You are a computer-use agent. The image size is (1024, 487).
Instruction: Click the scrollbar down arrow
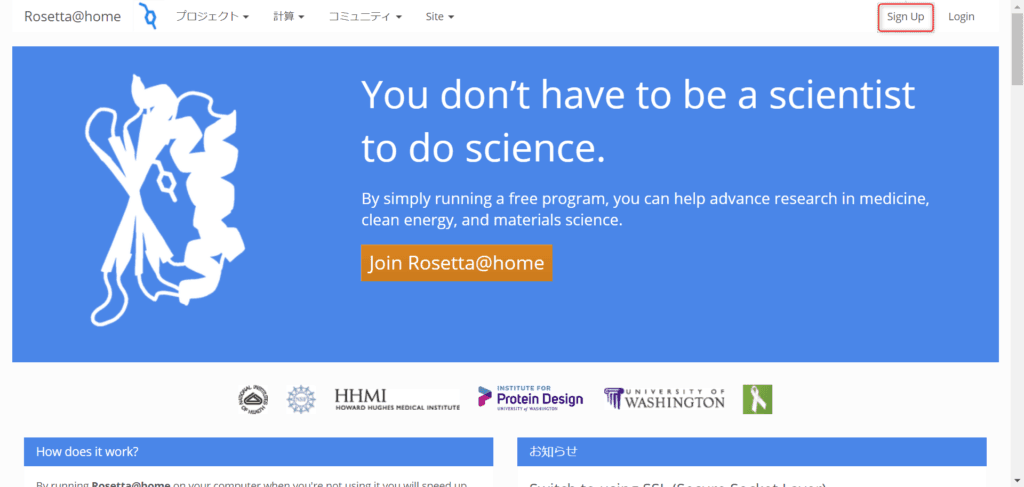tap(1016, 480)
